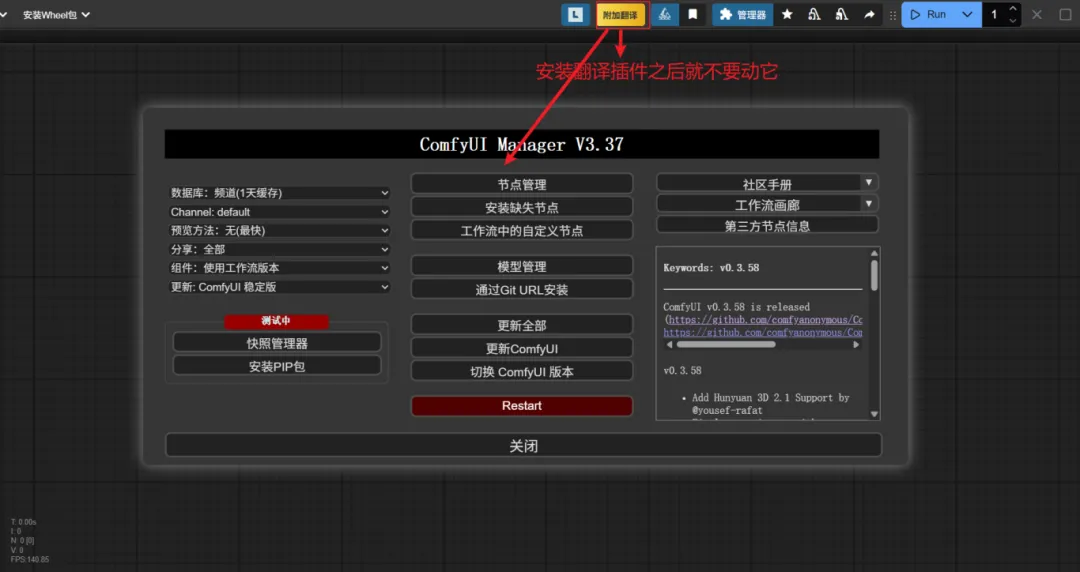The width and height of the screenshot is (1080, 572).
Task: Click 安装缺失节点 button
Action: [x=521, y=207]
